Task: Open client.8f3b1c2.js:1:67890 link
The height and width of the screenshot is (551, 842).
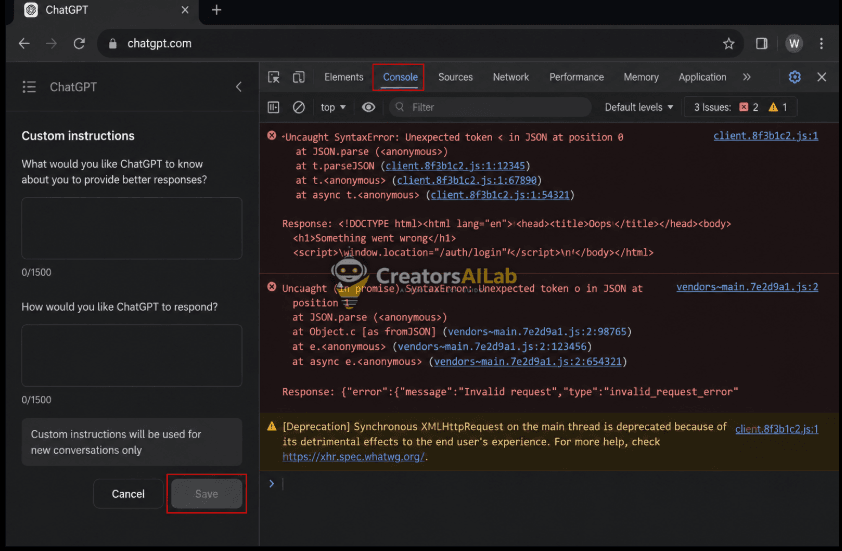Action: [x=467, y=180]
